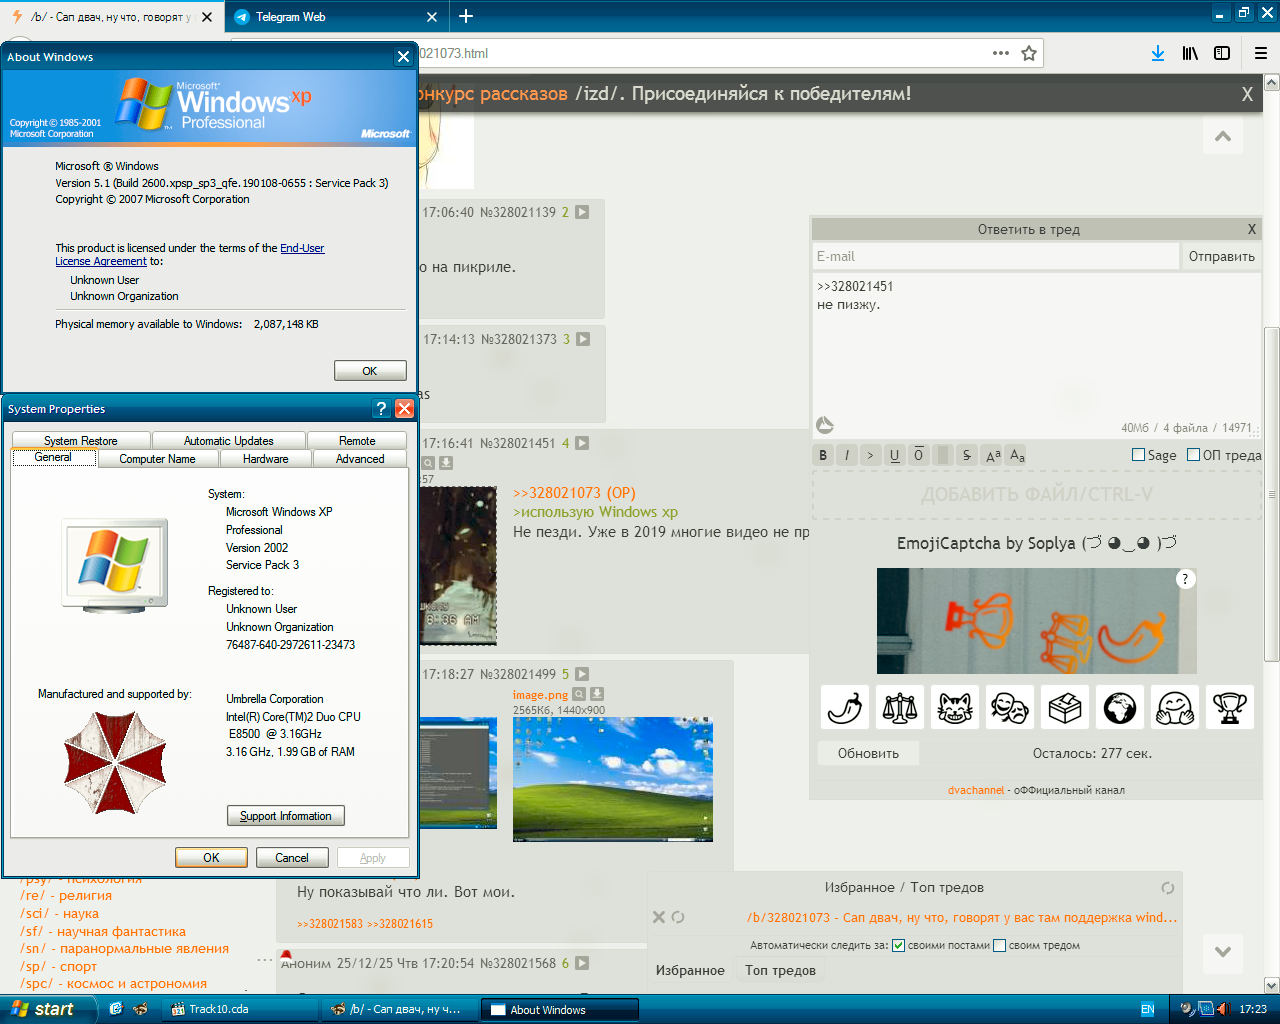This screenshot has width=1280, height=1024.
Task: Choose the grinning cat emoji captcha option
Action: click(956, 708)
